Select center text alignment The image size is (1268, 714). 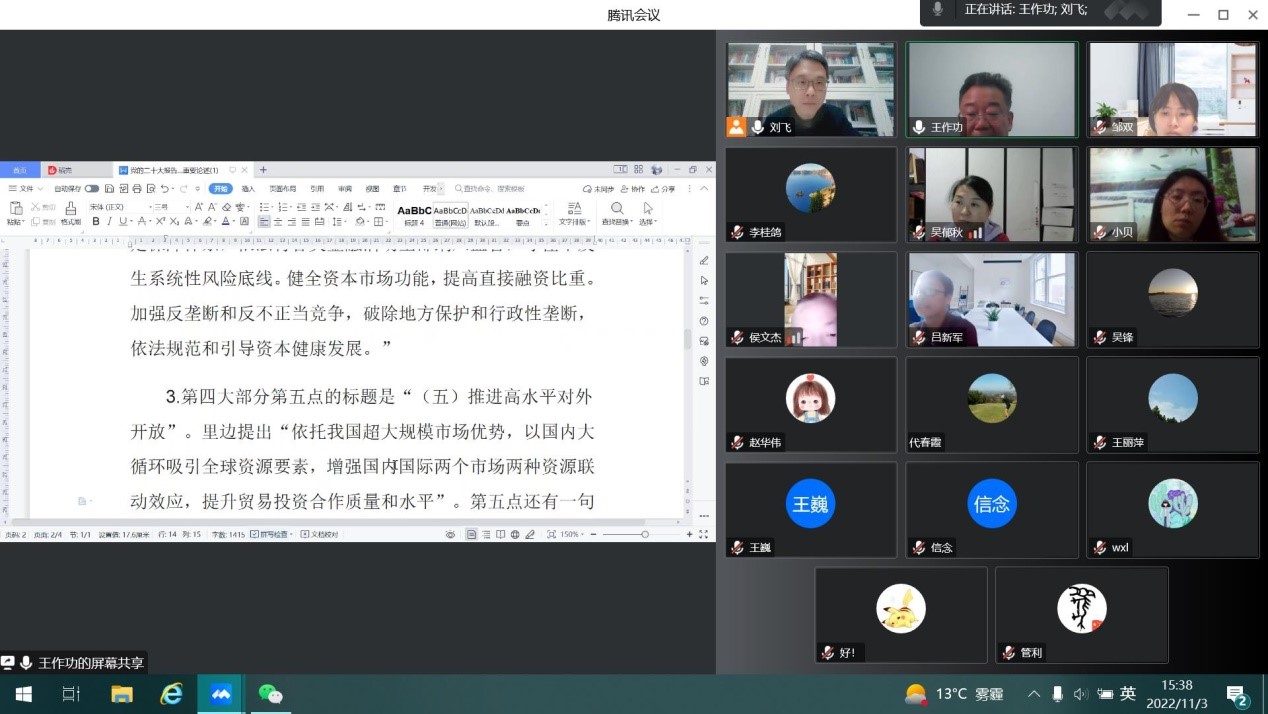(278, 221)
